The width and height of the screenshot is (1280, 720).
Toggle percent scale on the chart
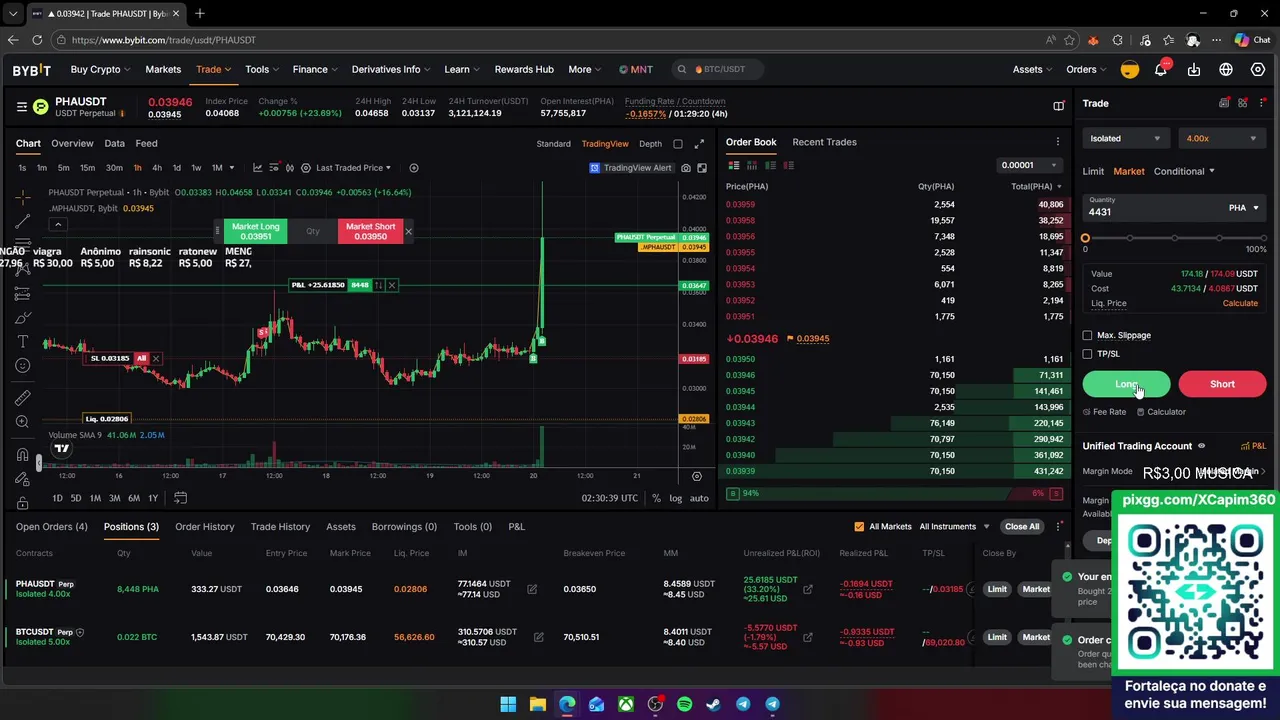pyautogui.click(x=656, y=498)
